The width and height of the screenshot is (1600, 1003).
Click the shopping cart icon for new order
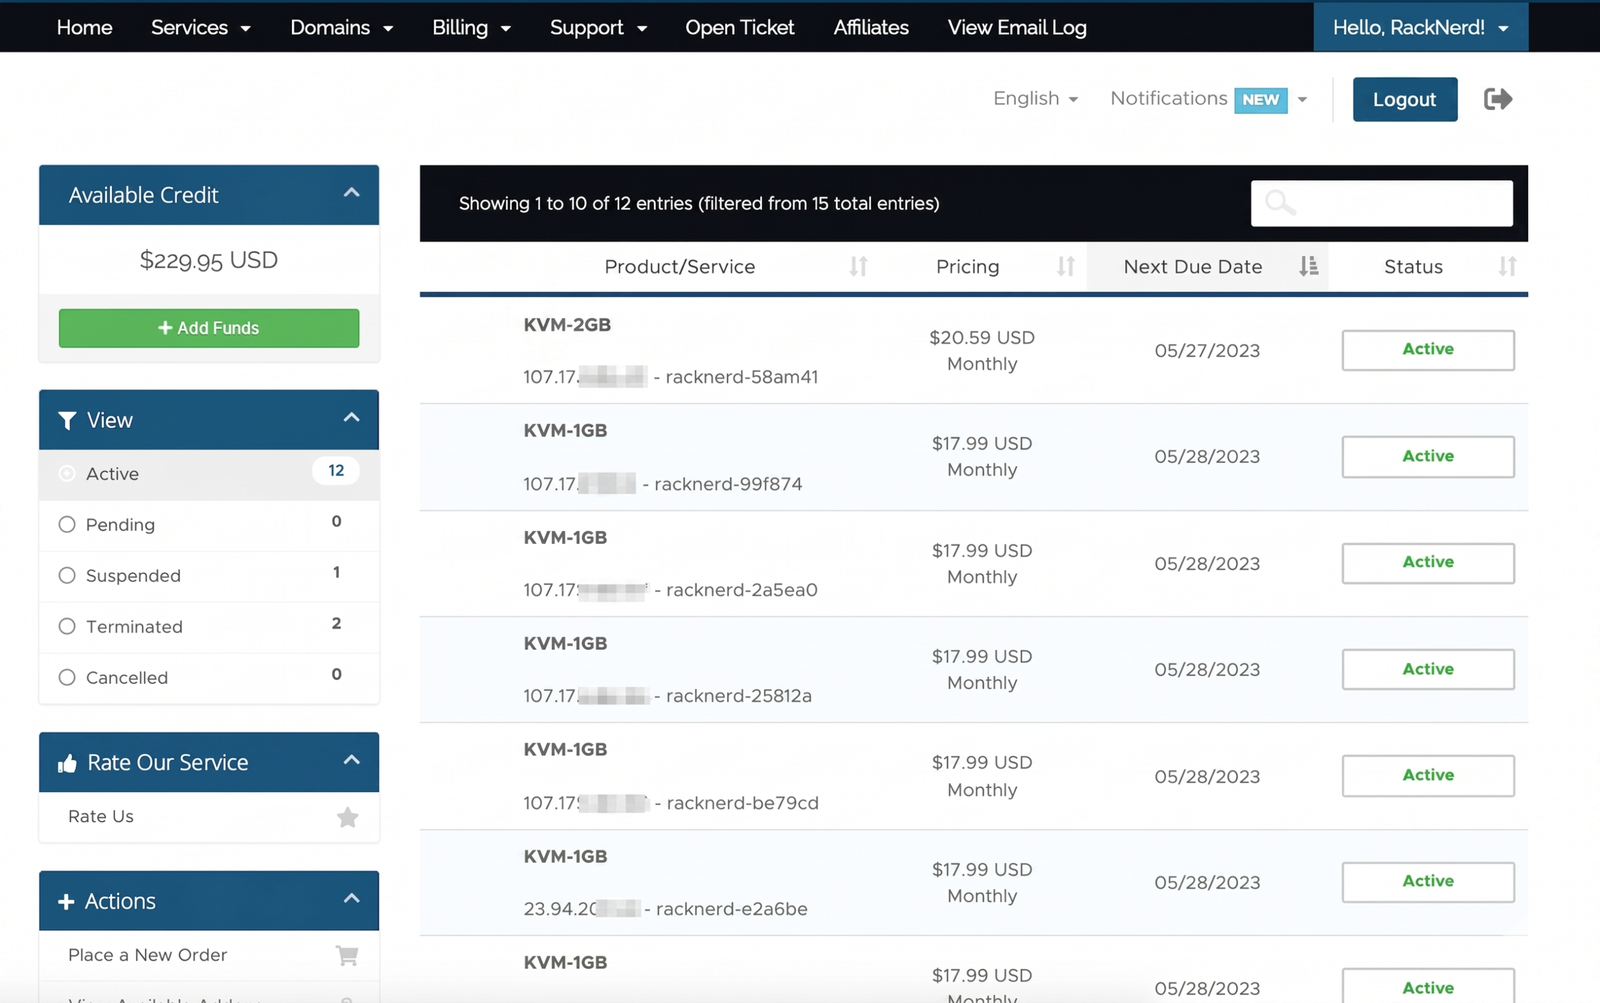click(x=347, y=955)
